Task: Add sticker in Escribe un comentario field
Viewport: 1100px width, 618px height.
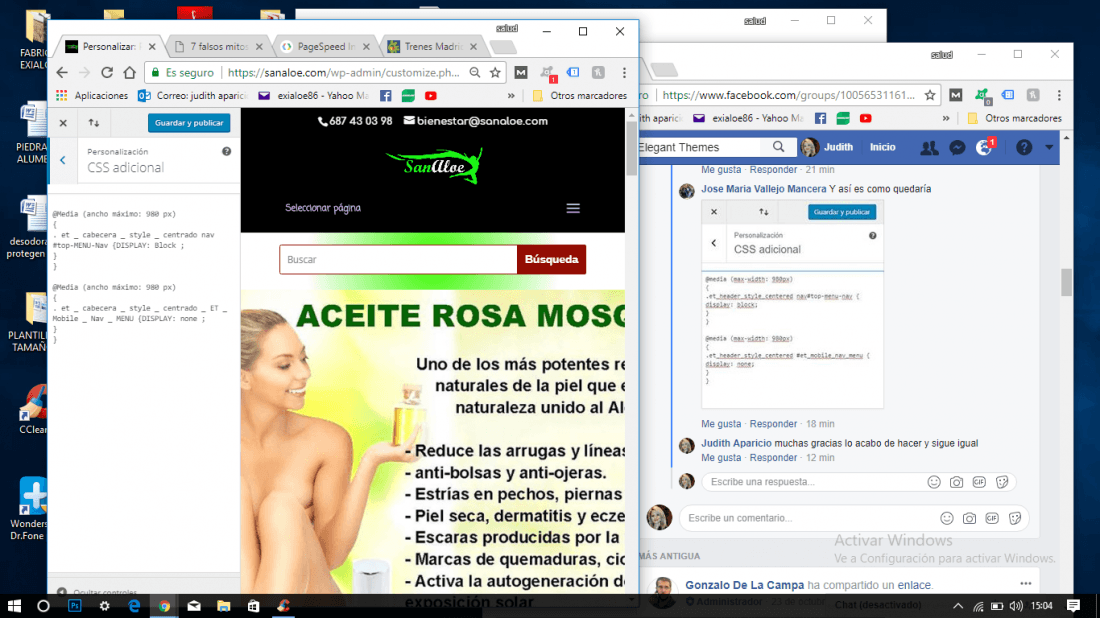Action: 1014,518
